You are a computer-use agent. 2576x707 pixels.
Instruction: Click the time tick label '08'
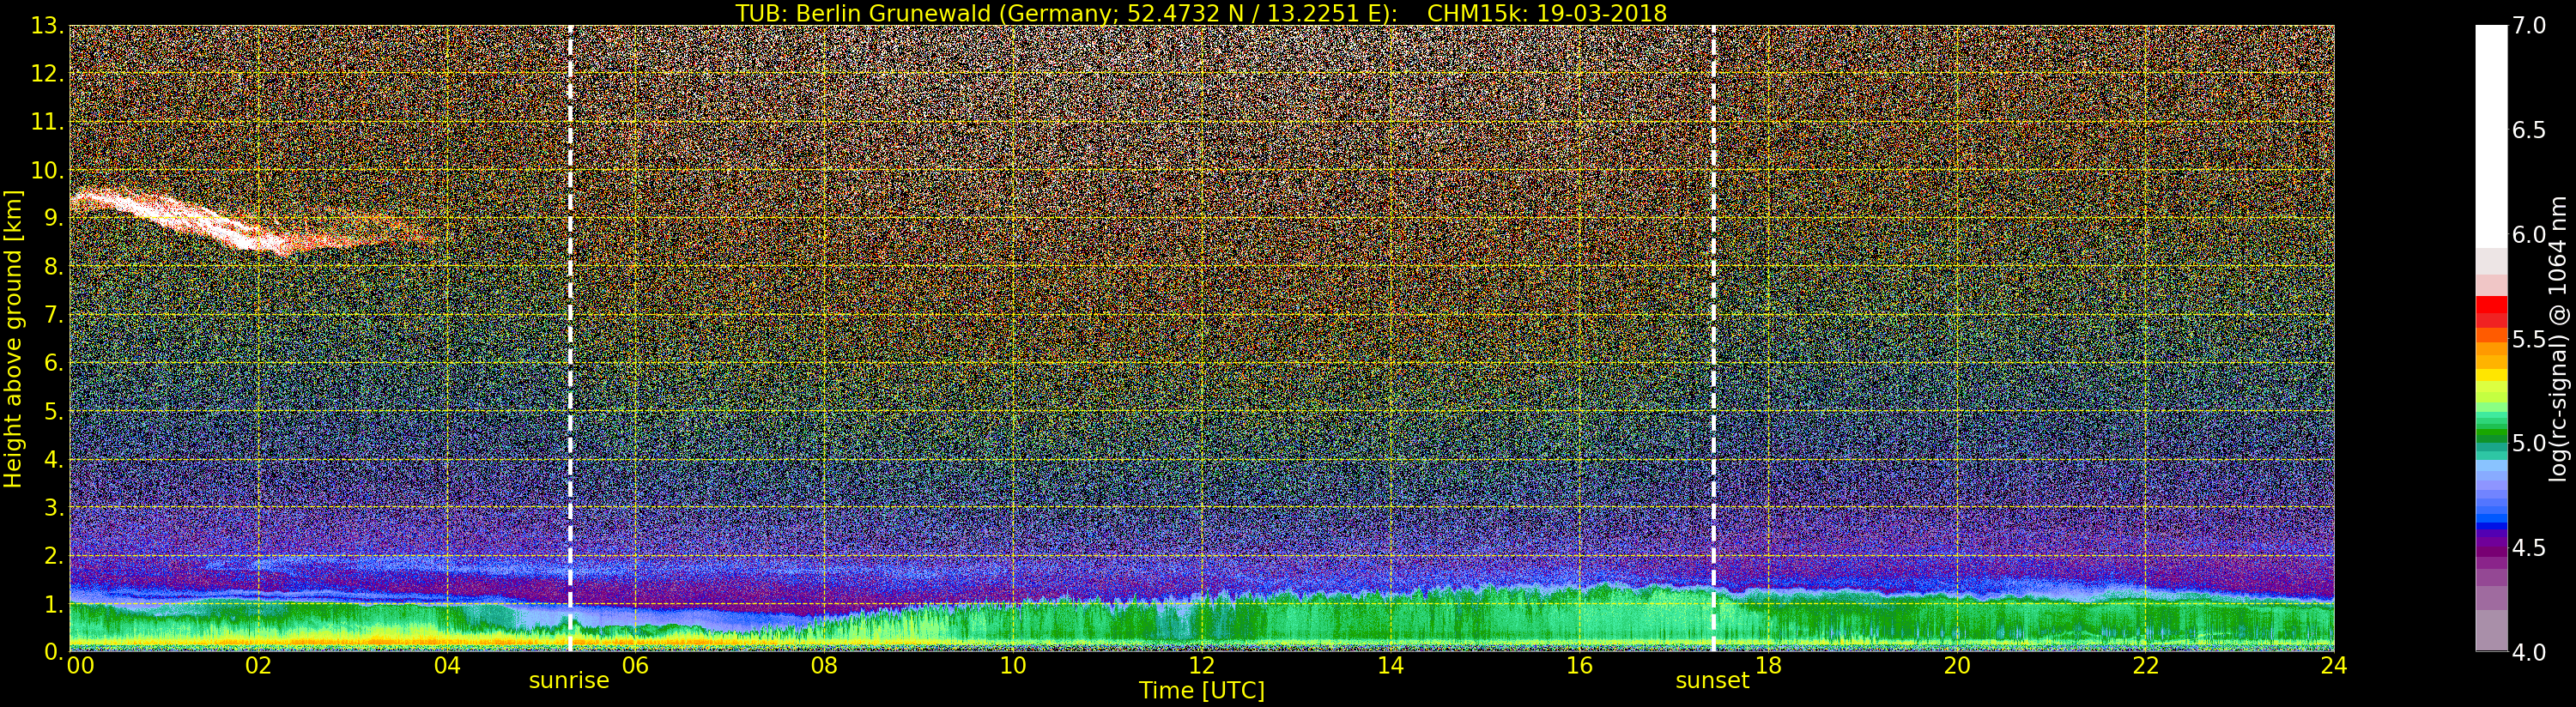[x=824, y=665]
